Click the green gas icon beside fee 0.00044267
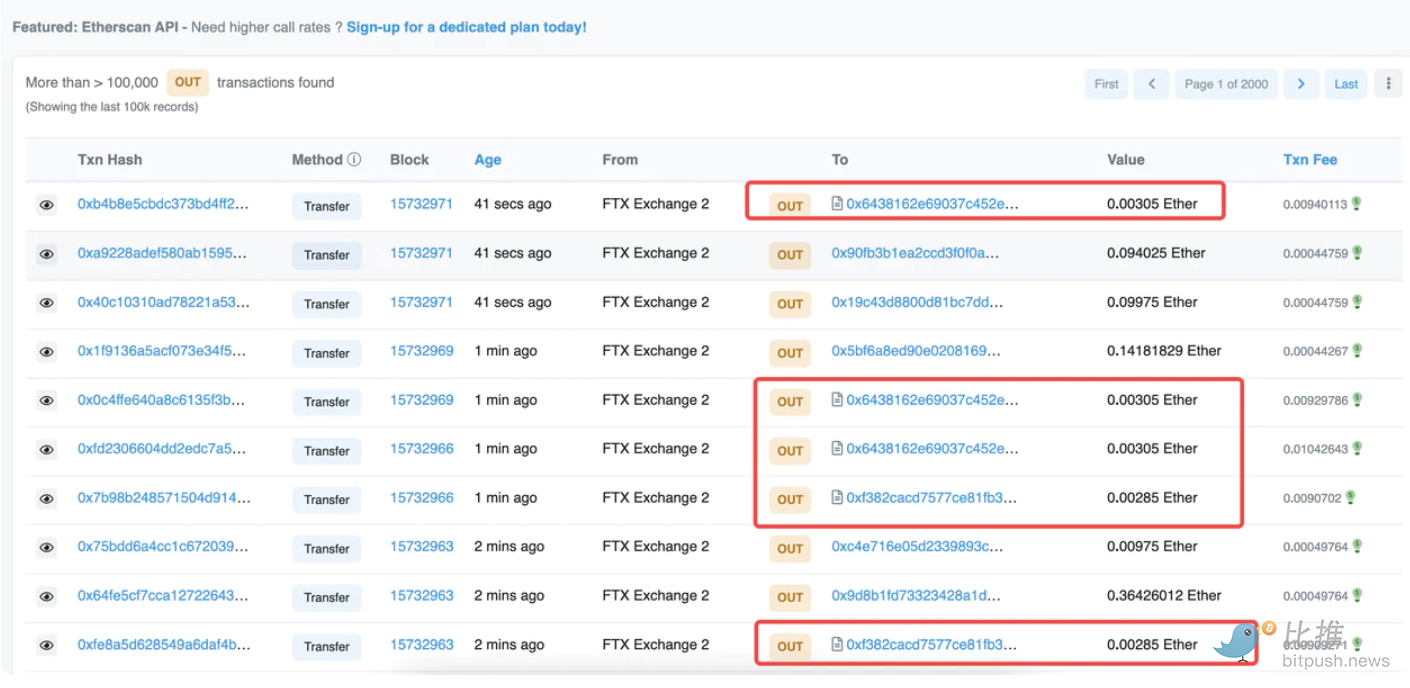The width and height of the screenshot is (1410, 688). pyautogui.click(x=1357, y=351)
